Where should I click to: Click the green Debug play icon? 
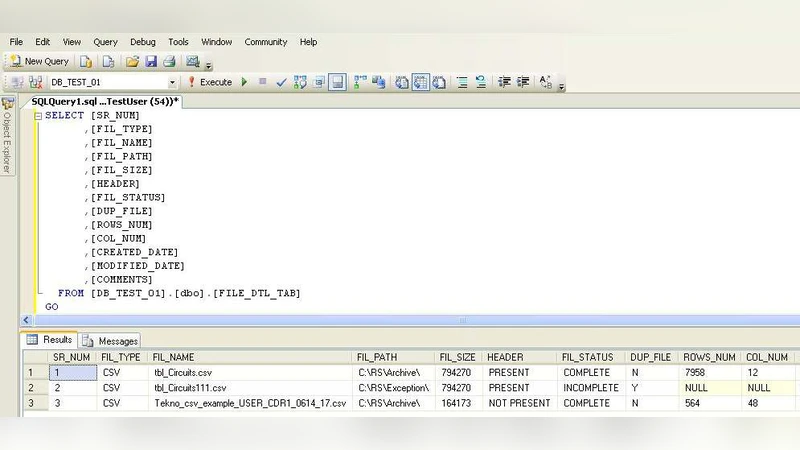[x=244, y=82]
